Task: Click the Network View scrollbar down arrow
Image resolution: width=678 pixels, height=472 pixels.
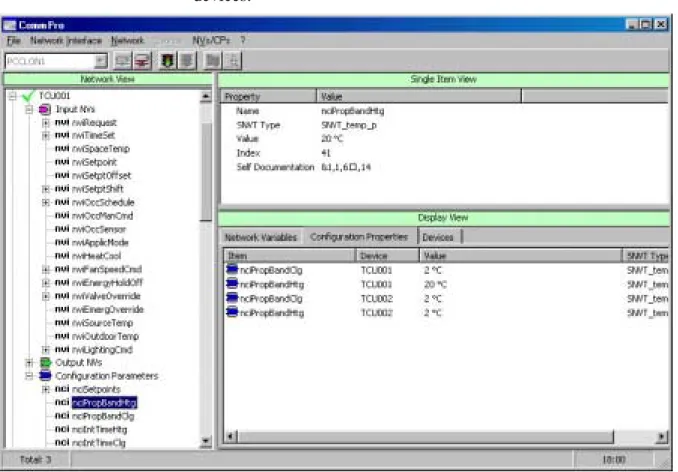Action: [x=206, y=441]
